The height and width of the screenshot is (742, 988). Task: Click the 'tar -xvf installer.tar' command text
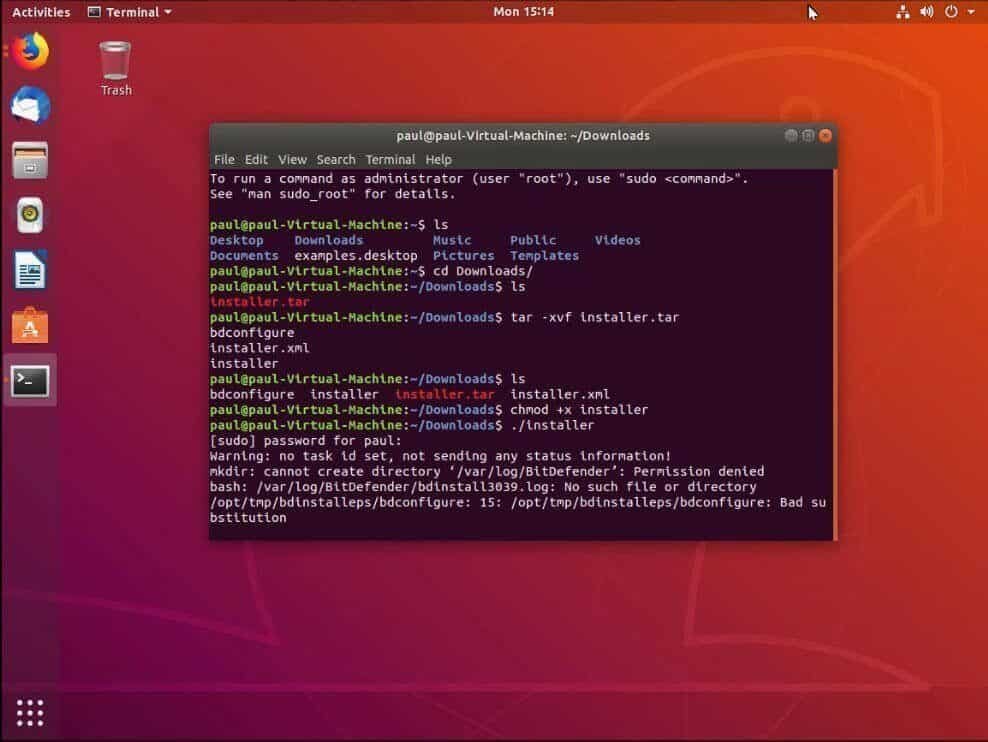(x=595, y=317)
